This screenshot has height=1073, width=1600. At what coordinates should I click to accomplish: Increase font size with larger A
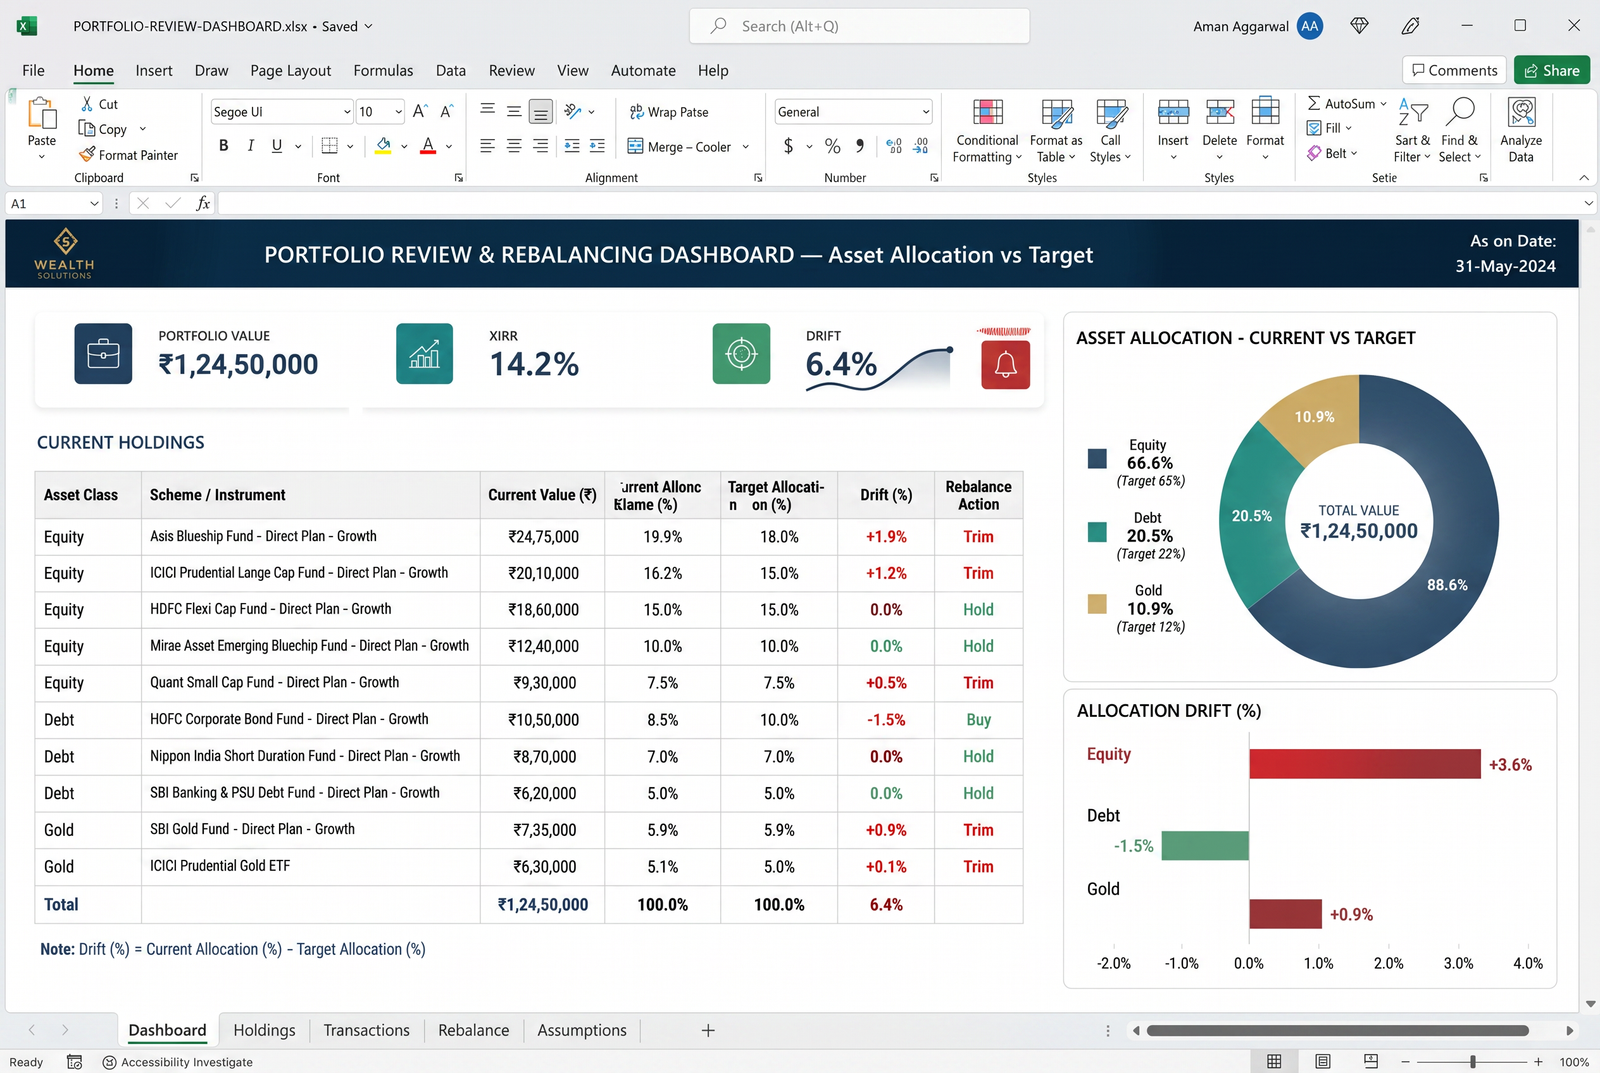420,111
